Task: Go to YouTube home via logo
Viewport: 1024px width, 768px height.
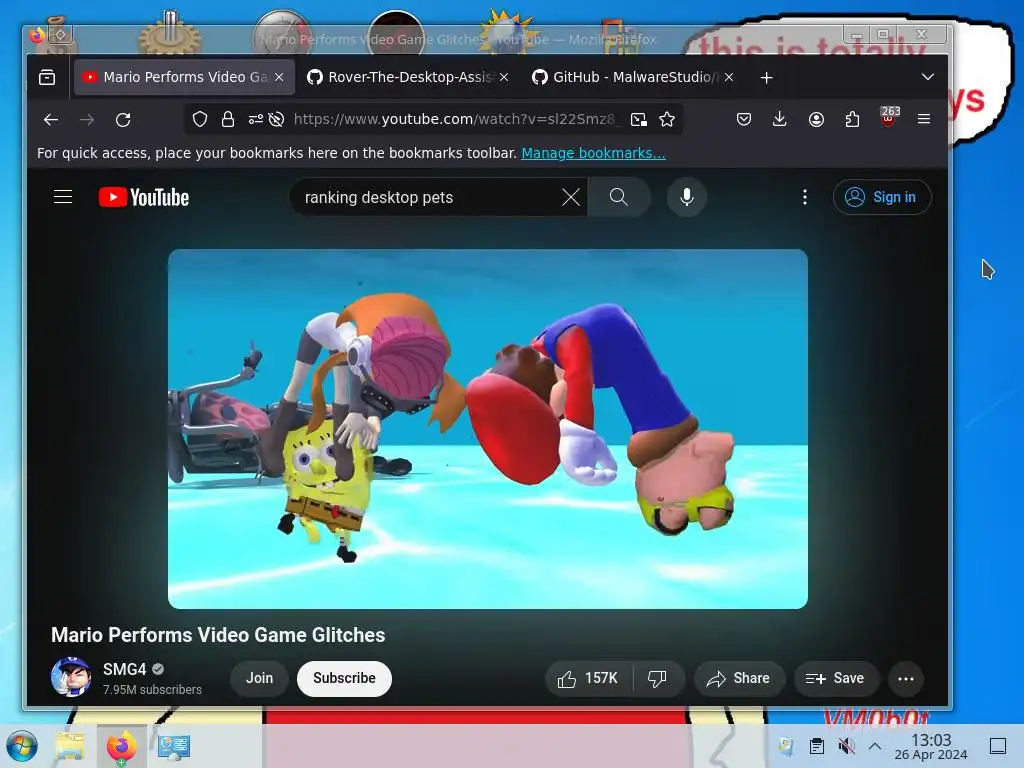Action: 144,197
